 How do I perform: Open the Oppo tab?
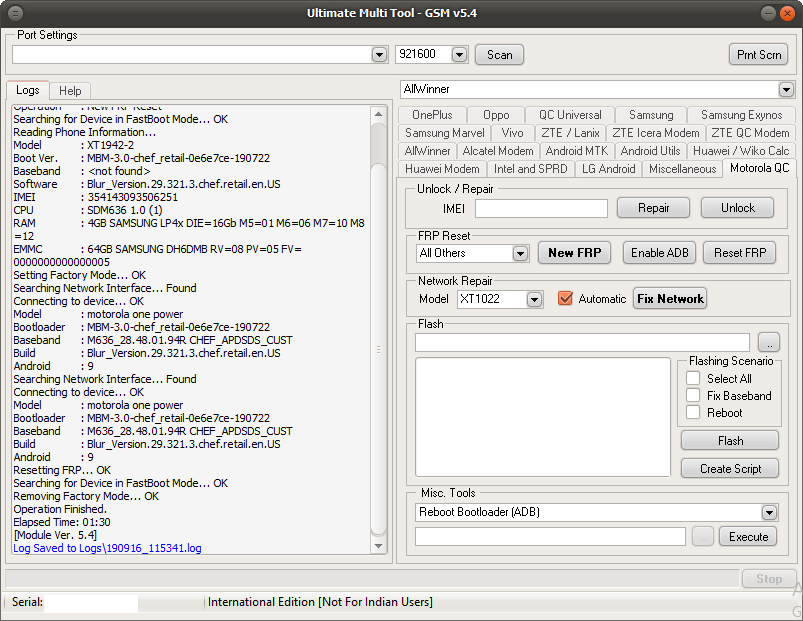(x=496, y=115)
